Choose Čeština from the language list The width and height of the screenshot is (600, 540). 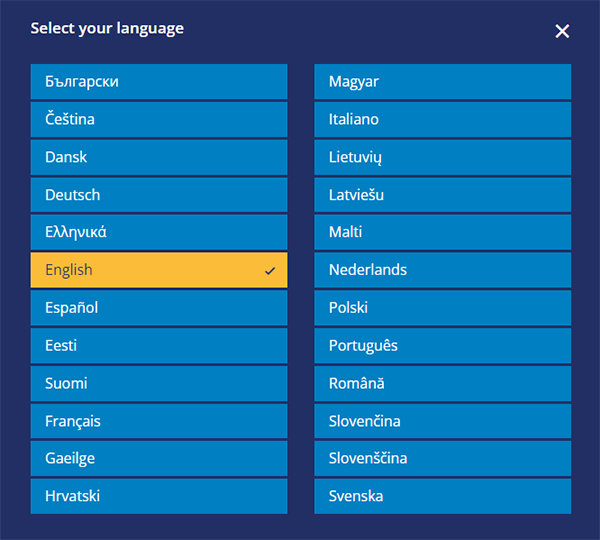tap(158, 120)
